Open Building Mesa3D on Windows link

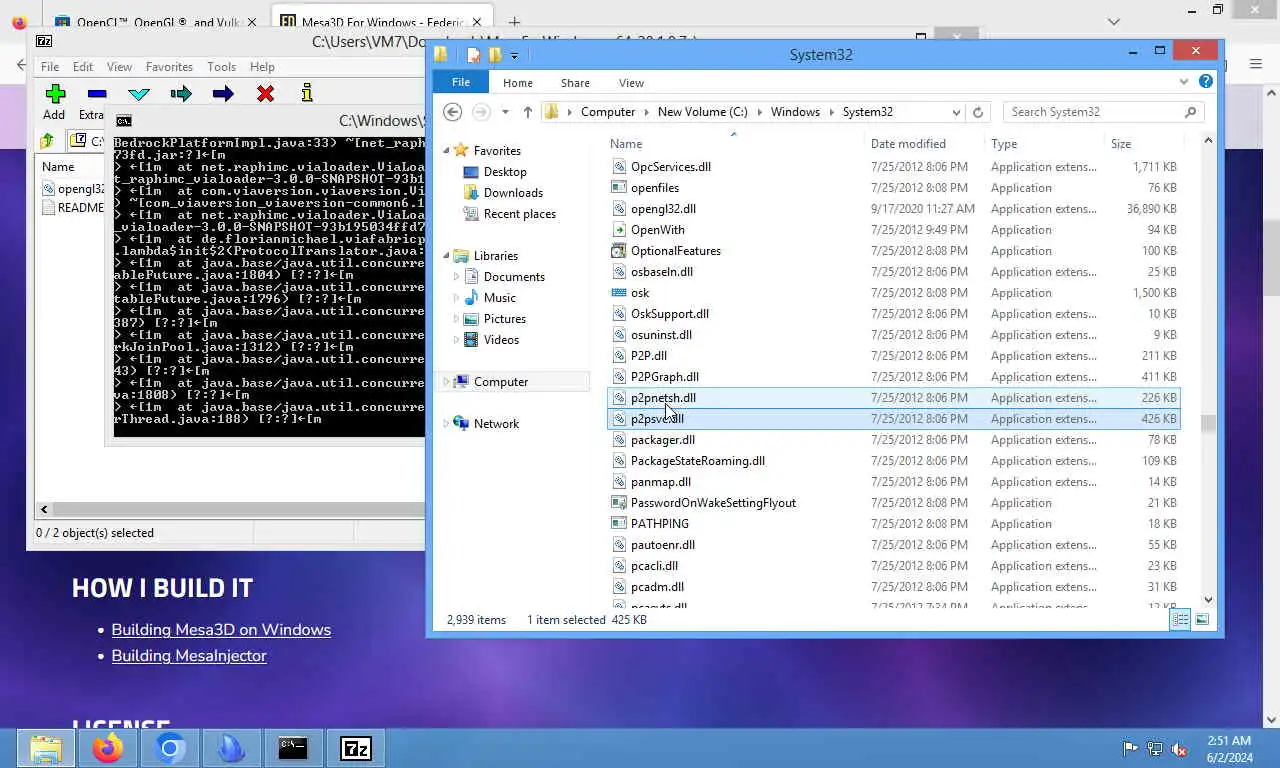(x=221, y=630)
